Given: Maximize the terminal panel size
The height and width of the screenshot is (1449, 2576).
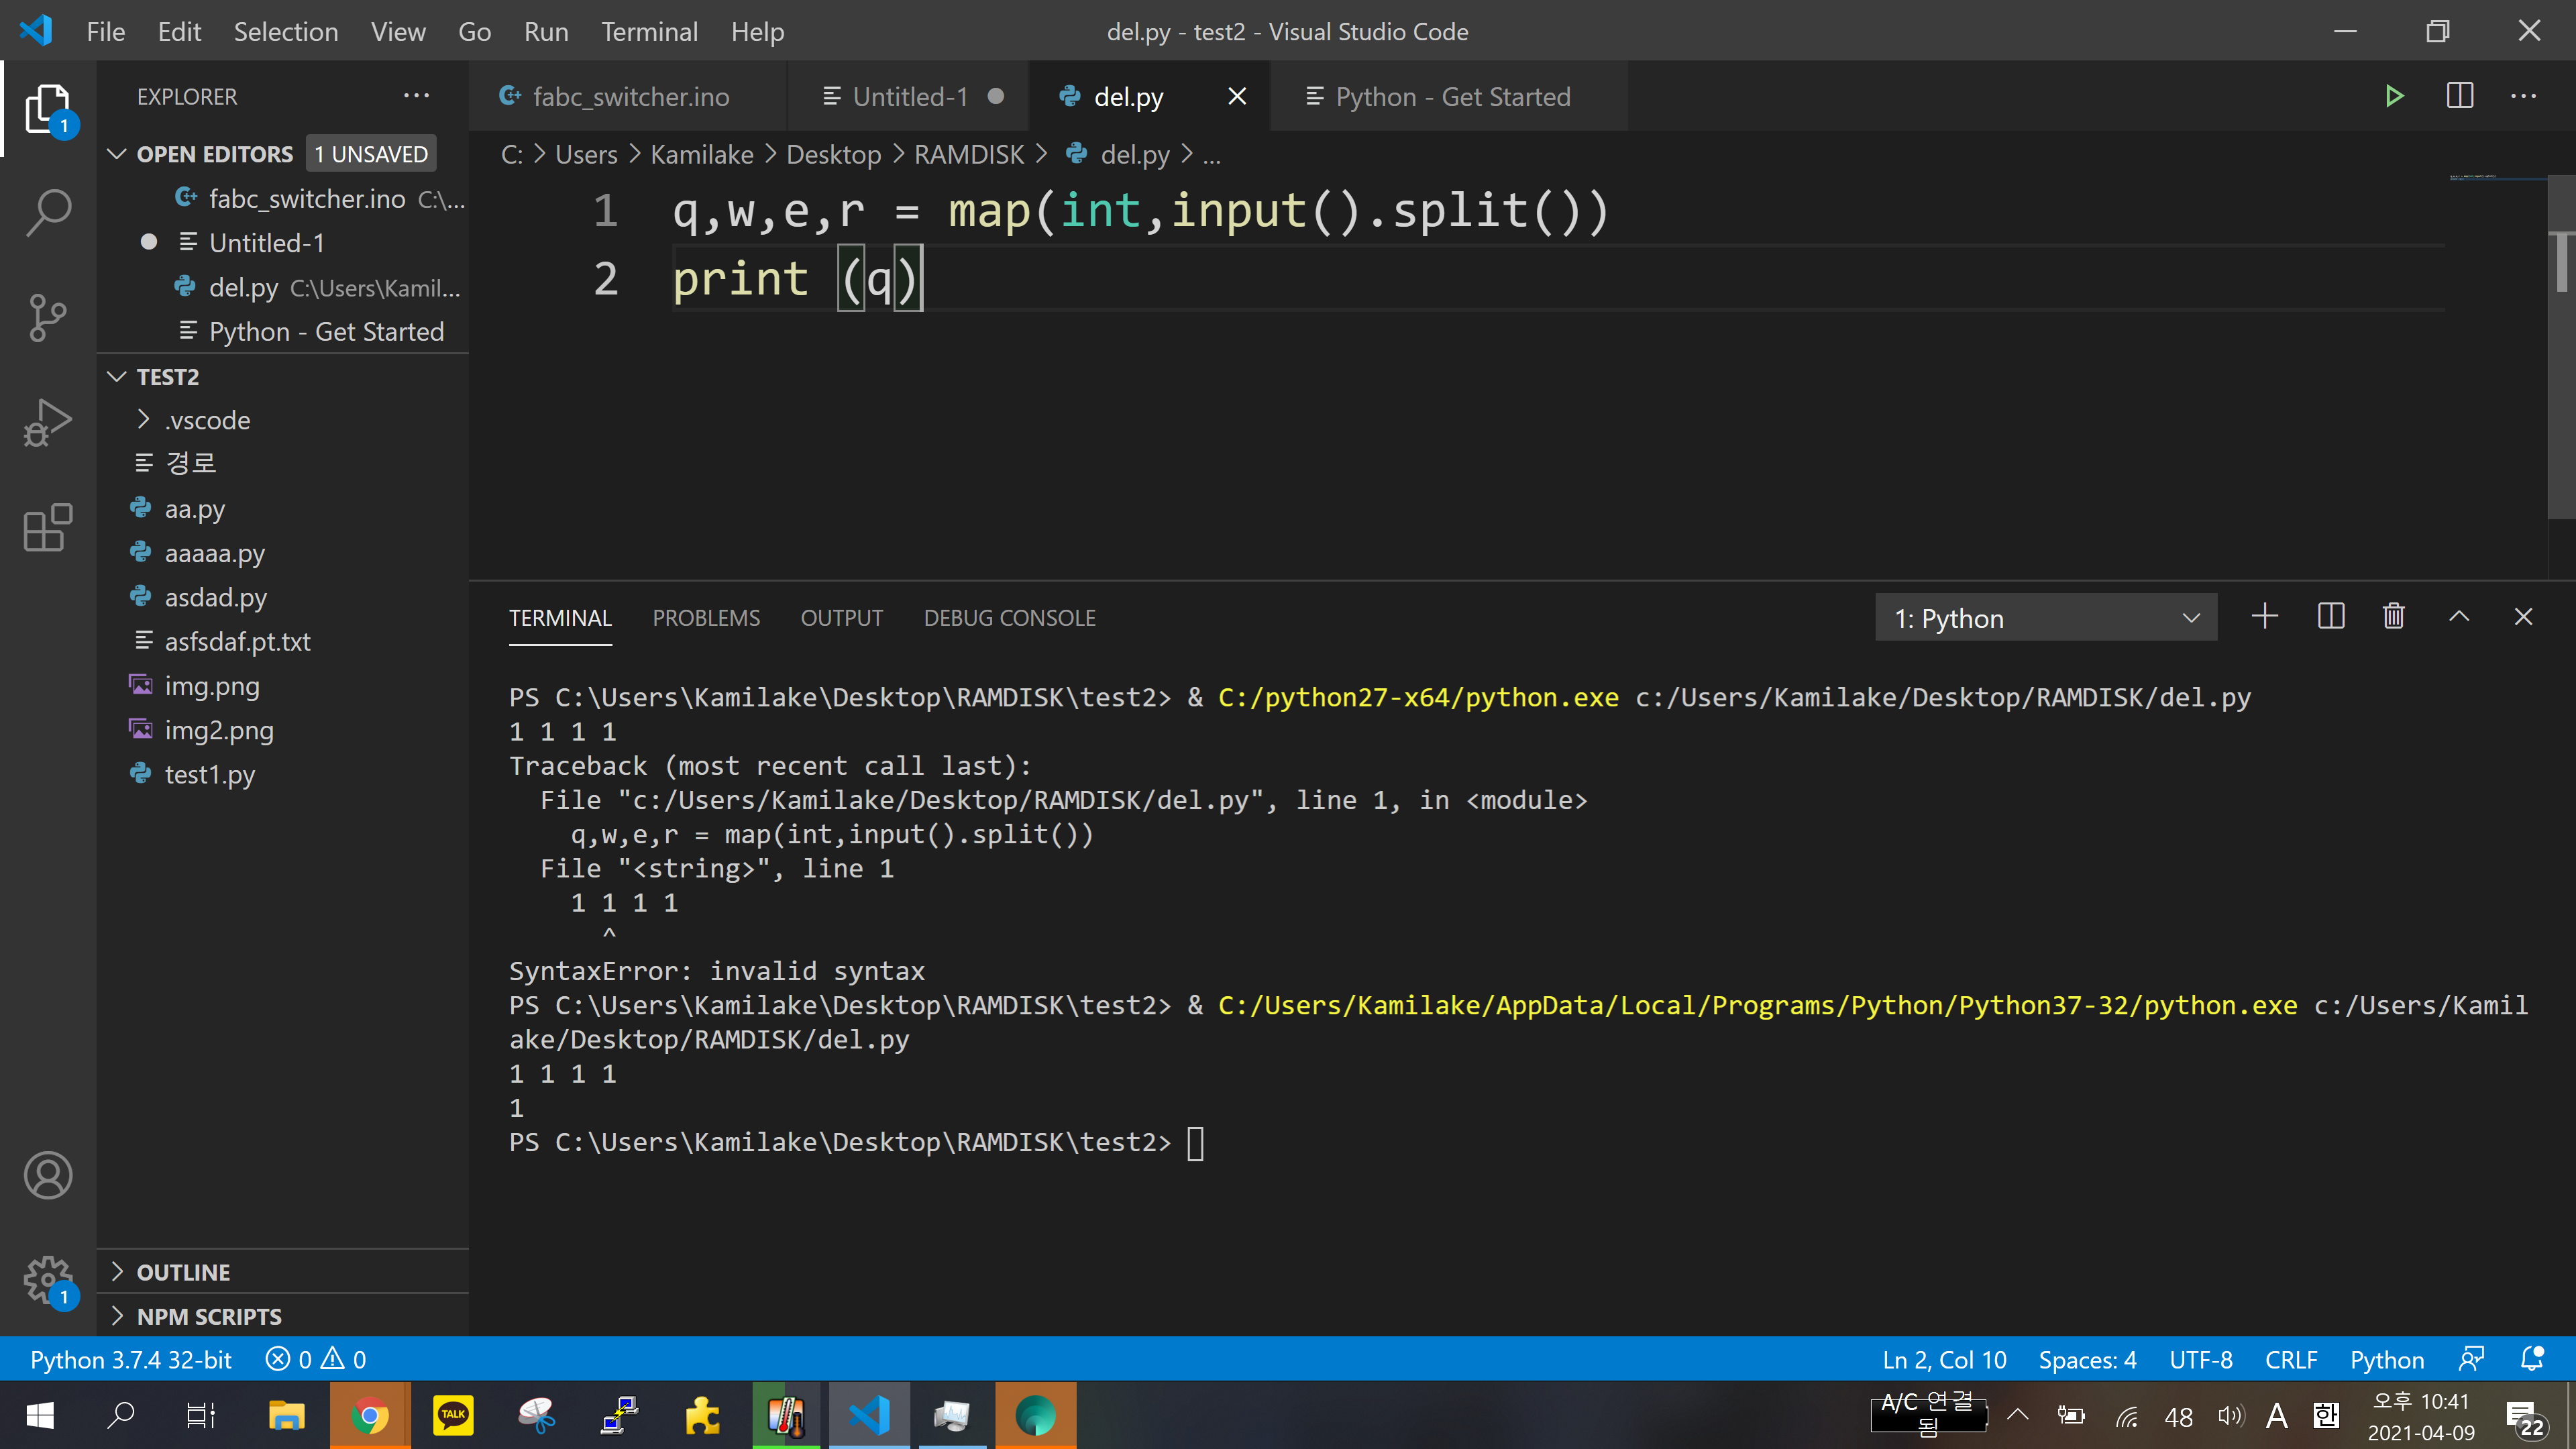Looking at the screenshot, I should coord(2458,617).
